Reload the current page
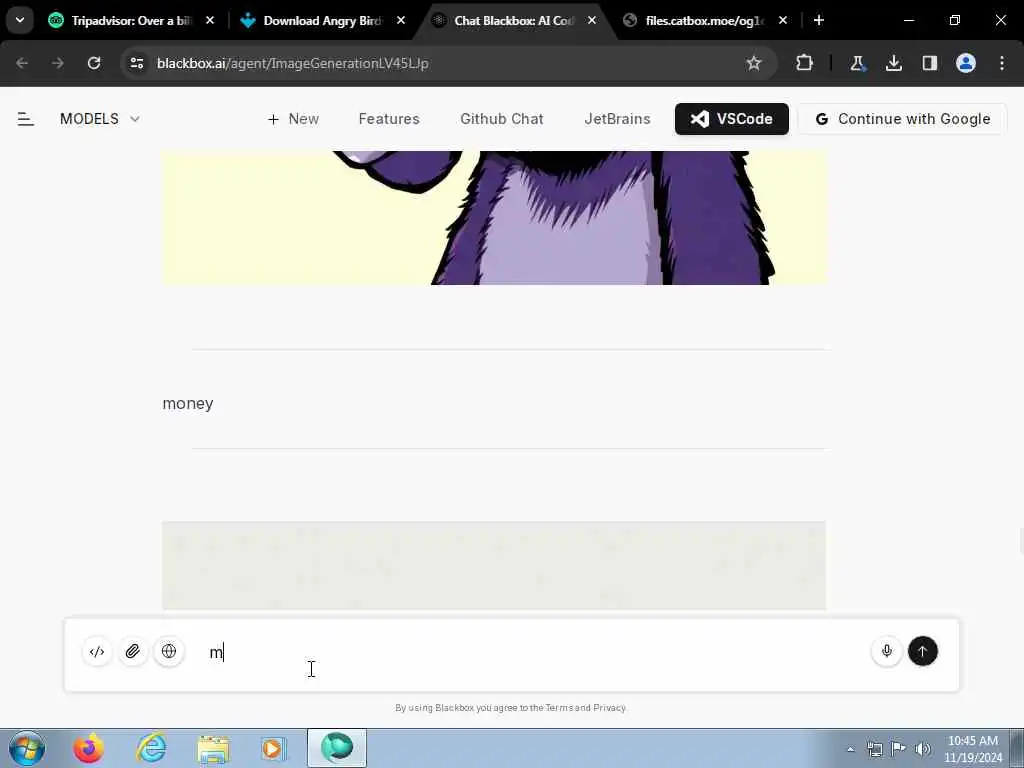Viewport: 1024px width, 768px height. 94,63
